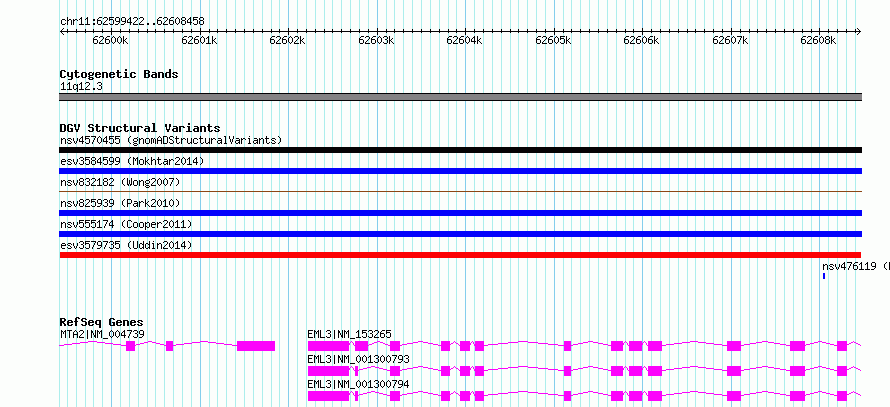The height and width of the screenshot is (407, 890).
Task: Open the nsv476119 variant label
Action: 855,266
